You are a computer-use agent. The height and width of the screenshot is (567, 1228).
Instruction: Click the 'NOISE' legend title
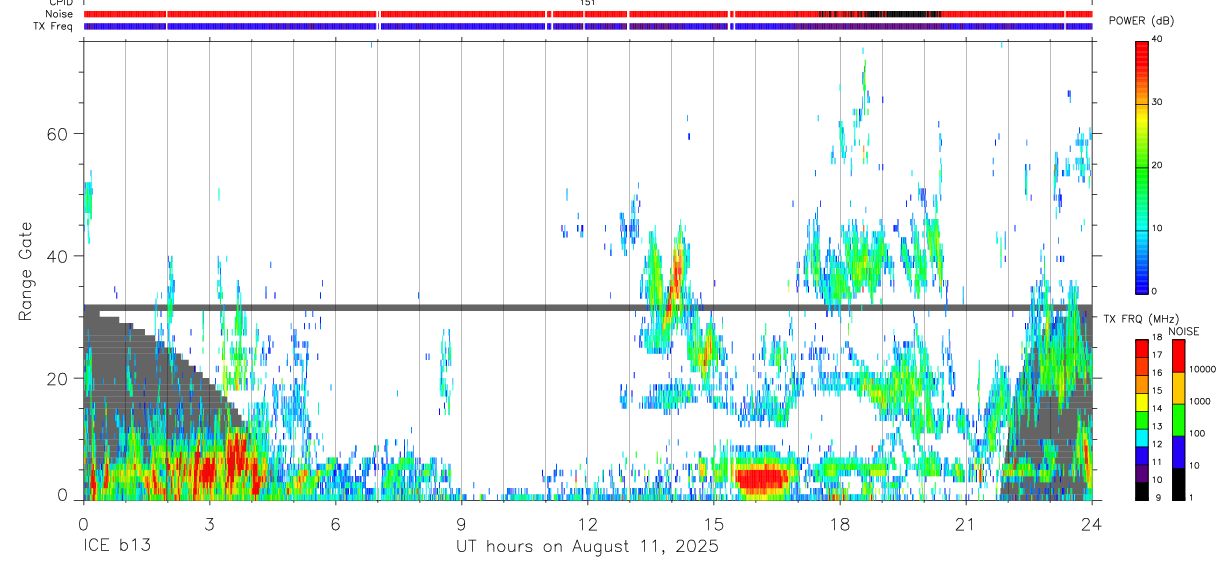pyautogui.click(x=1184, y=331)
